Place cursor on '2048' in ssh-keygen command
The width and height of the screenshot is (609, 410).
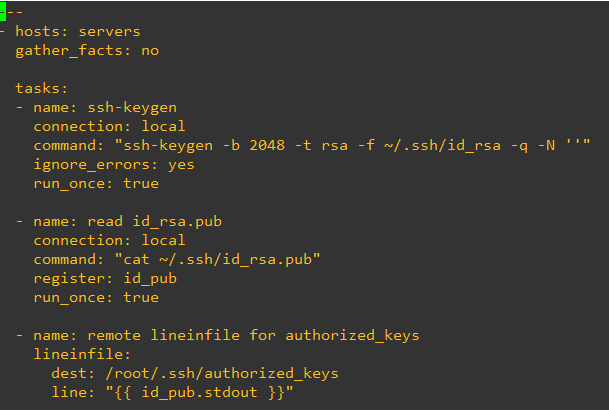coord(268,145)
